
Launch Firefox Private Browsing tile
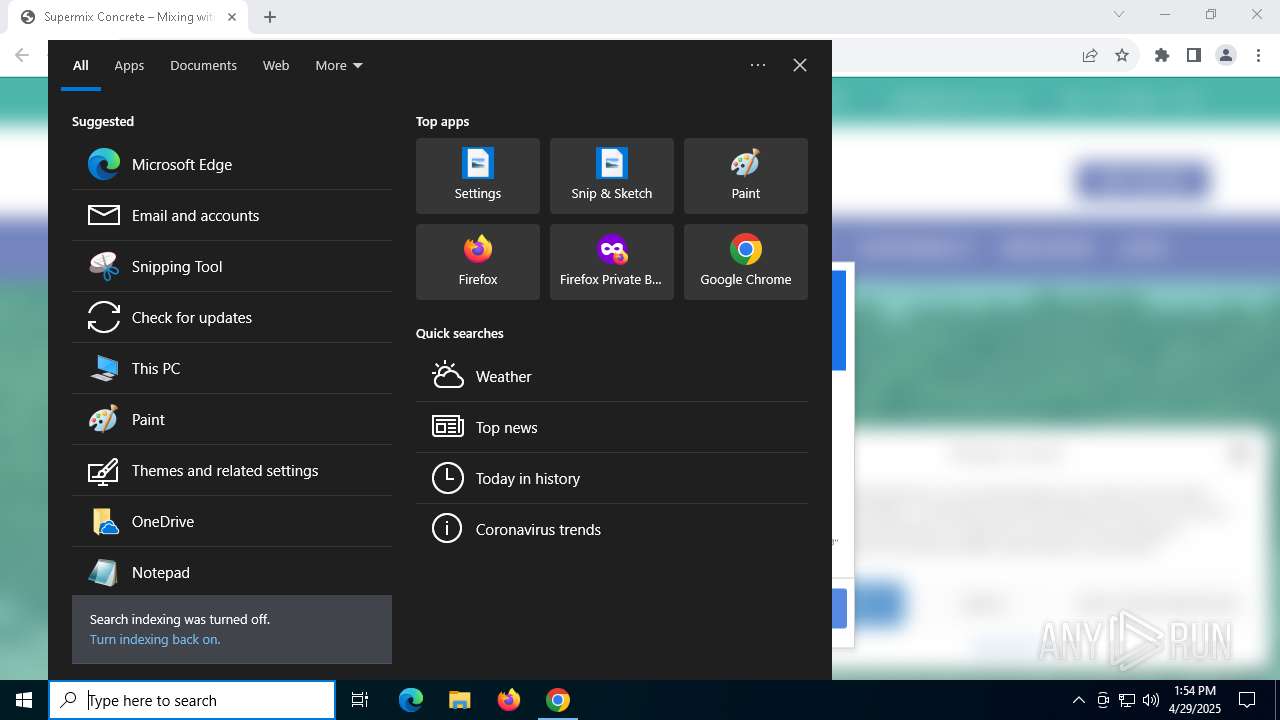click(x=612, y=262)
